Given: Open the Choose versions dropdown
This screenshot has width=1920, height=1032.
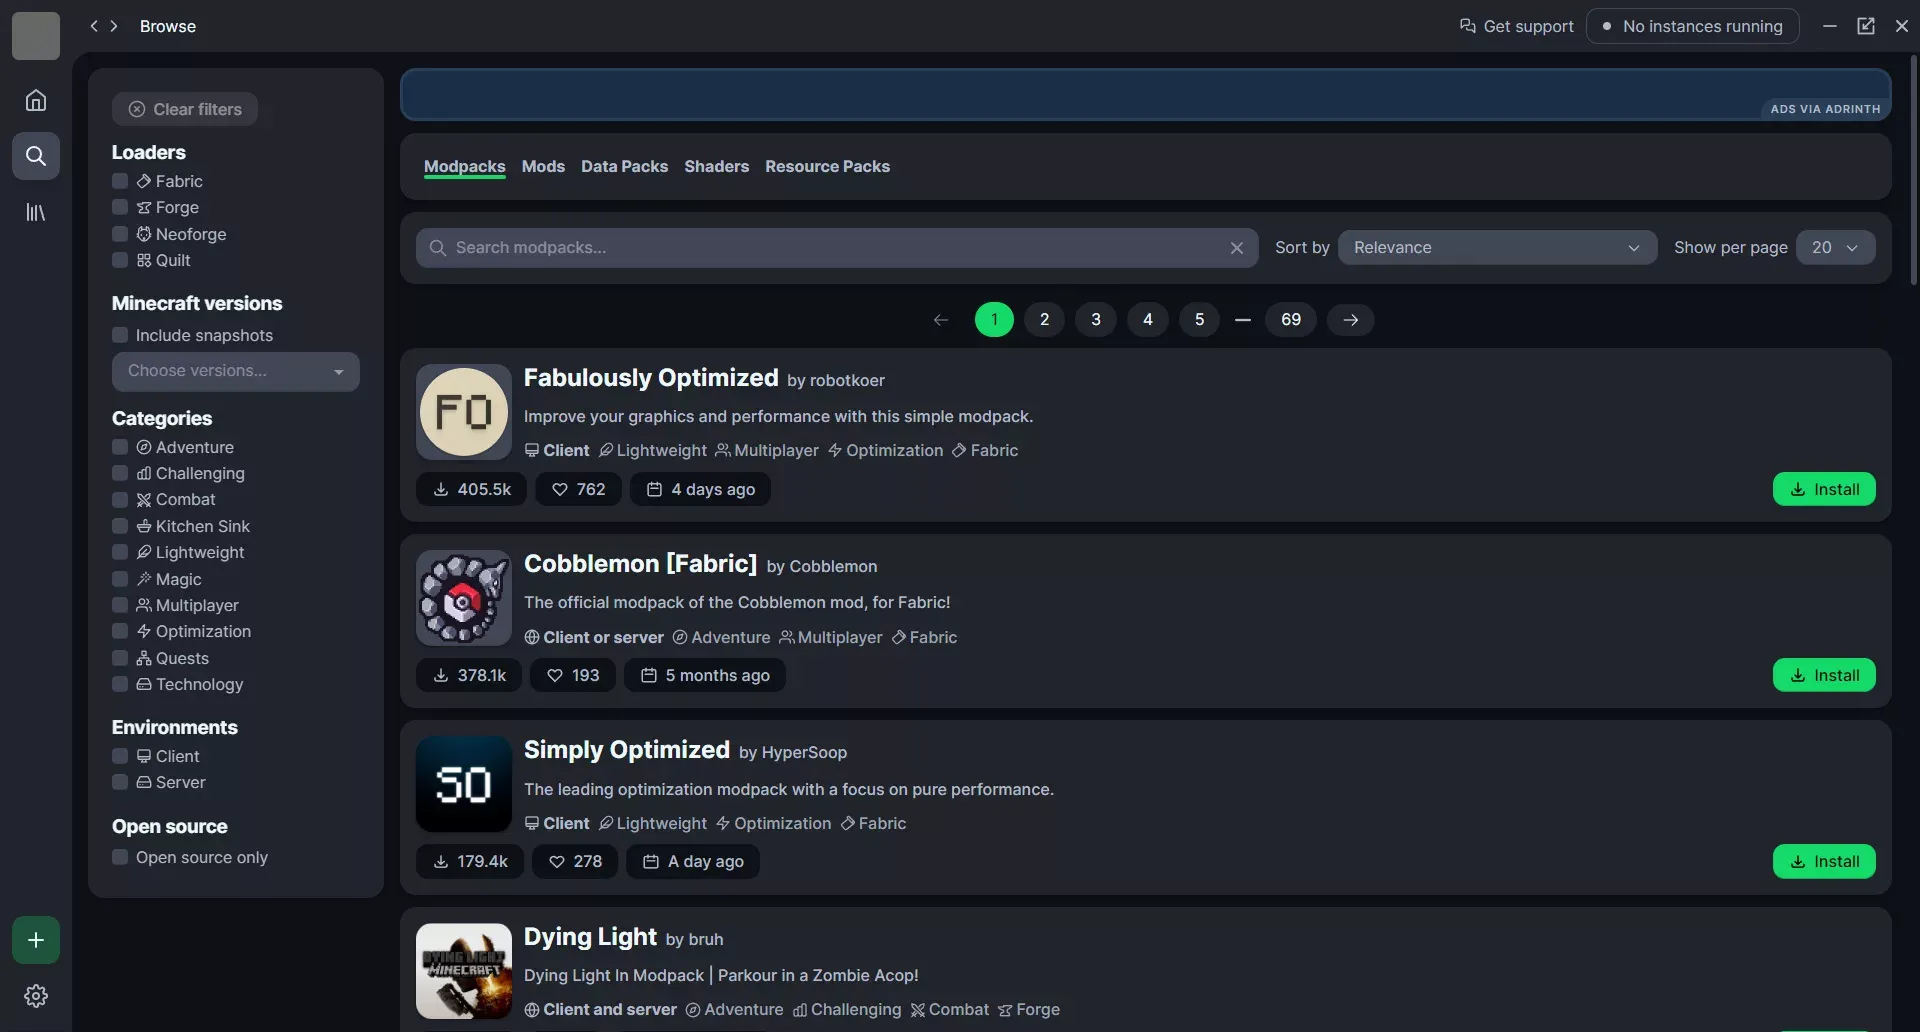Looking at the screenshot, I should pyautogui.click(x=236, y=371).
